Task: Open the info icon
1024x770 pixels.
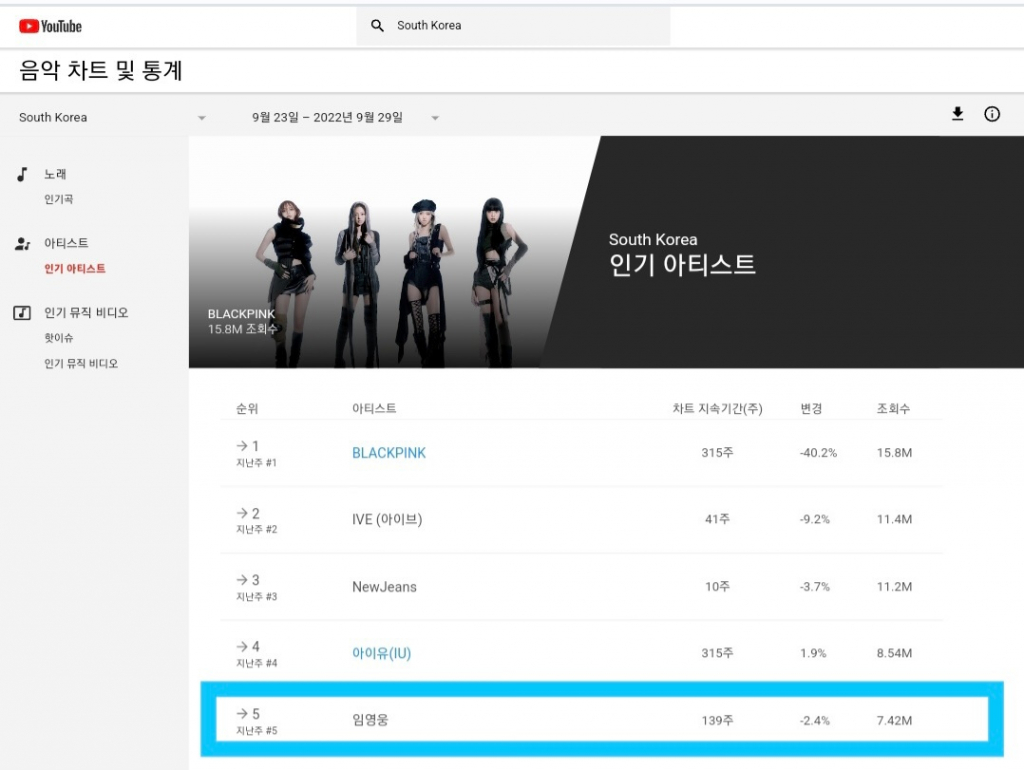Action: pyautogui.click(x=991, y=114)
